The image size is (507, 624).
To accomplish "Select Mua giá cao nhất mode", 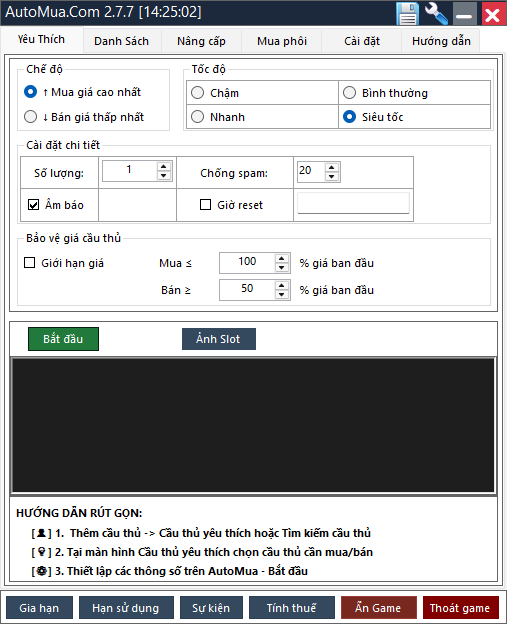I will tap(83, 92).
